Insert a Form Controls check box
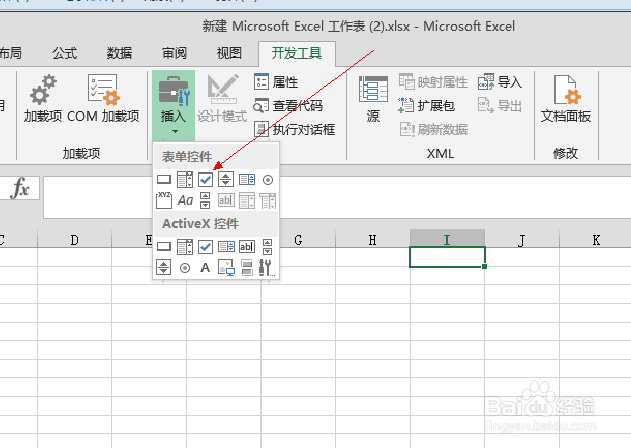Viewport: 631px width, 448px height. 205,180
